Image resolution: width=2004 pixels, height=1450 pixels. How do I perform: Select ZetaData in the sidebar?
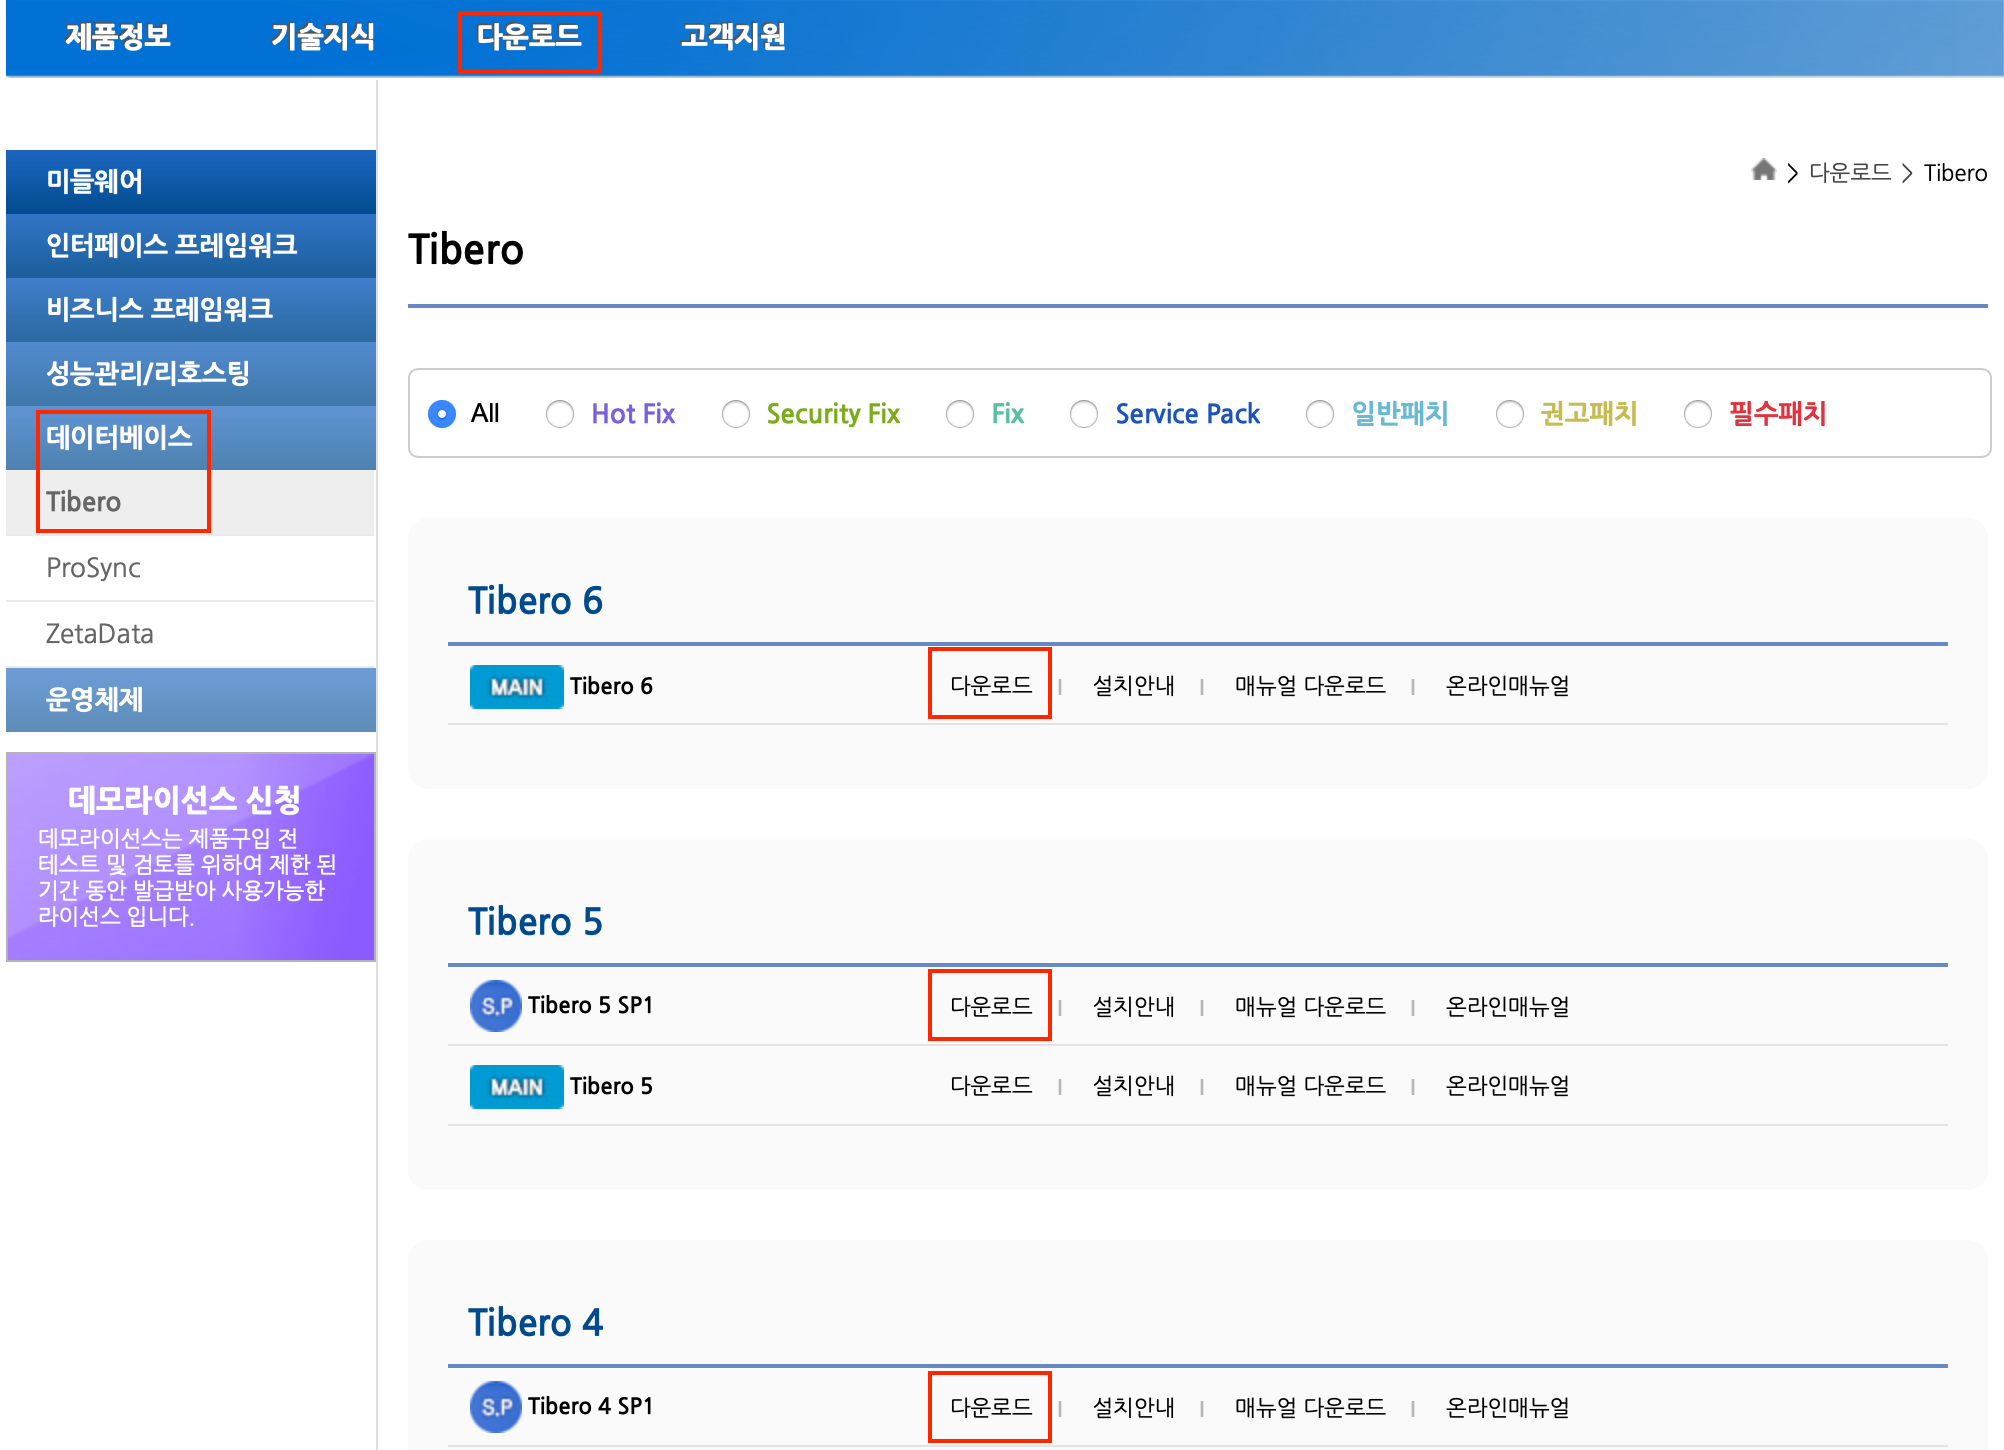190,634
